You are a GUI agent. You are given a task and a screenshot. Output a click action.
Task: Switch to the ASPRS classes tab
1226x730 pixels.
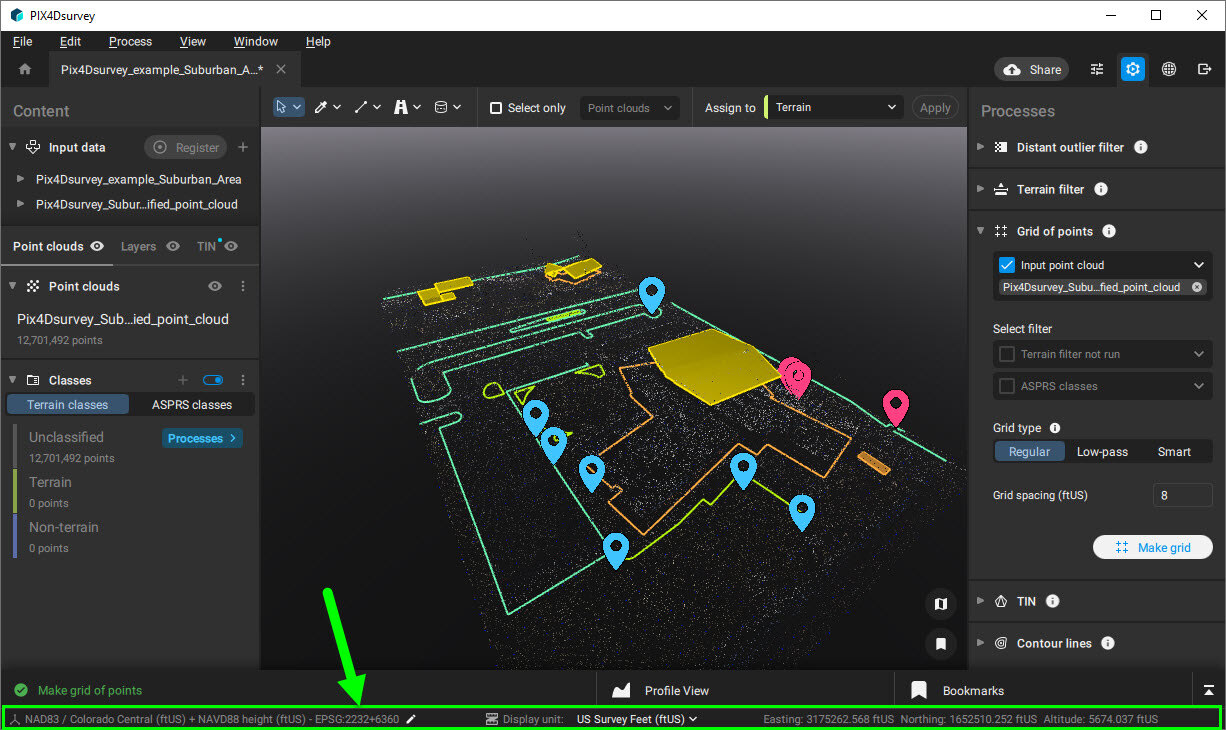(x=191, y=404)
